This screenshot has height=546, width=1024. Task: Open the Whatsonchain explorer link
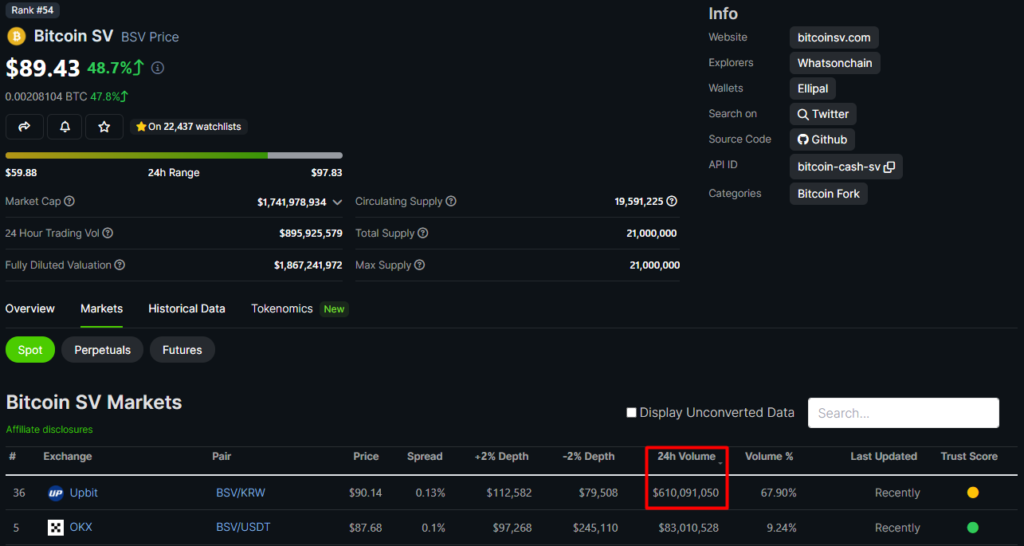pyautogui.click(x=835, y=63)
